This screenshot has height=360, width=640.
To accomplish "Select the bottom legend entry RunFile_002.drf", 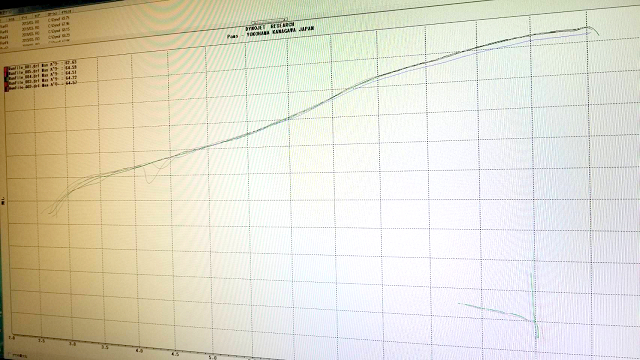I will click(x=42, y=85).
